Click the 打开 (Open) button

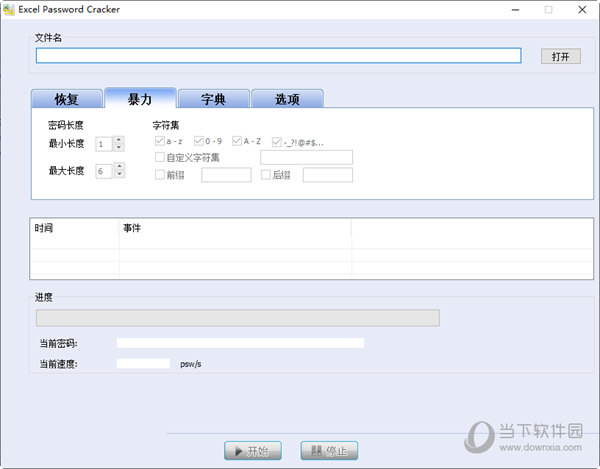(x=561, y=56)
